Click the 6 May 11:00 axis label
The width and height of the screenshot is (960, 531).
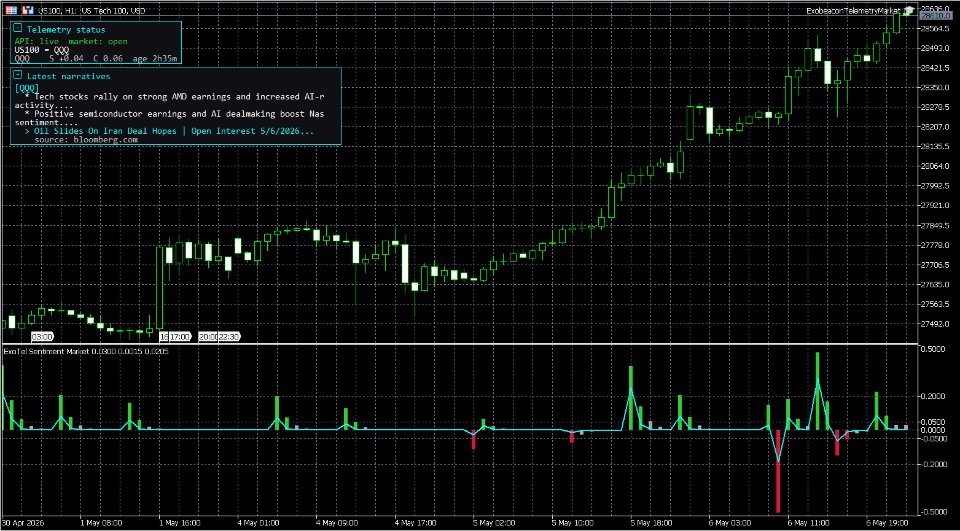pyautogui.click(x=808, y=524)
